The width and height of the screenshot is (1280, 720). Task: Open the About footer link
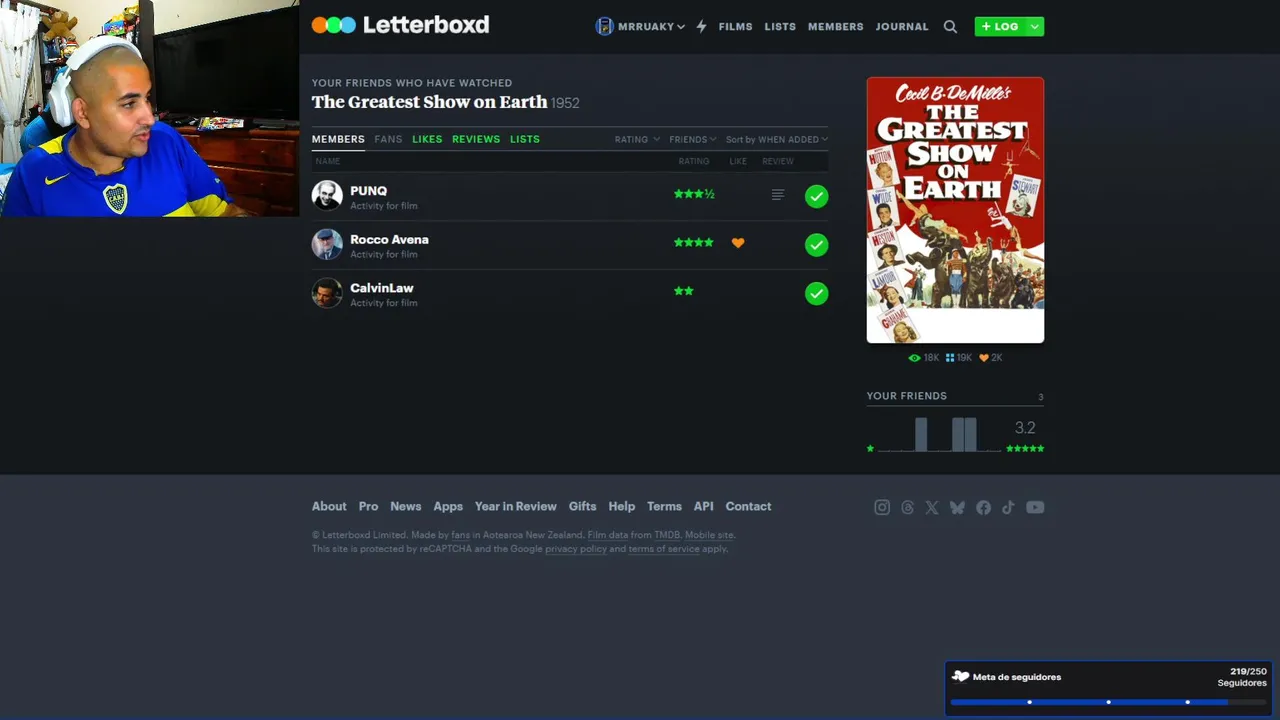pyautogui.click(x=329, y=506)
